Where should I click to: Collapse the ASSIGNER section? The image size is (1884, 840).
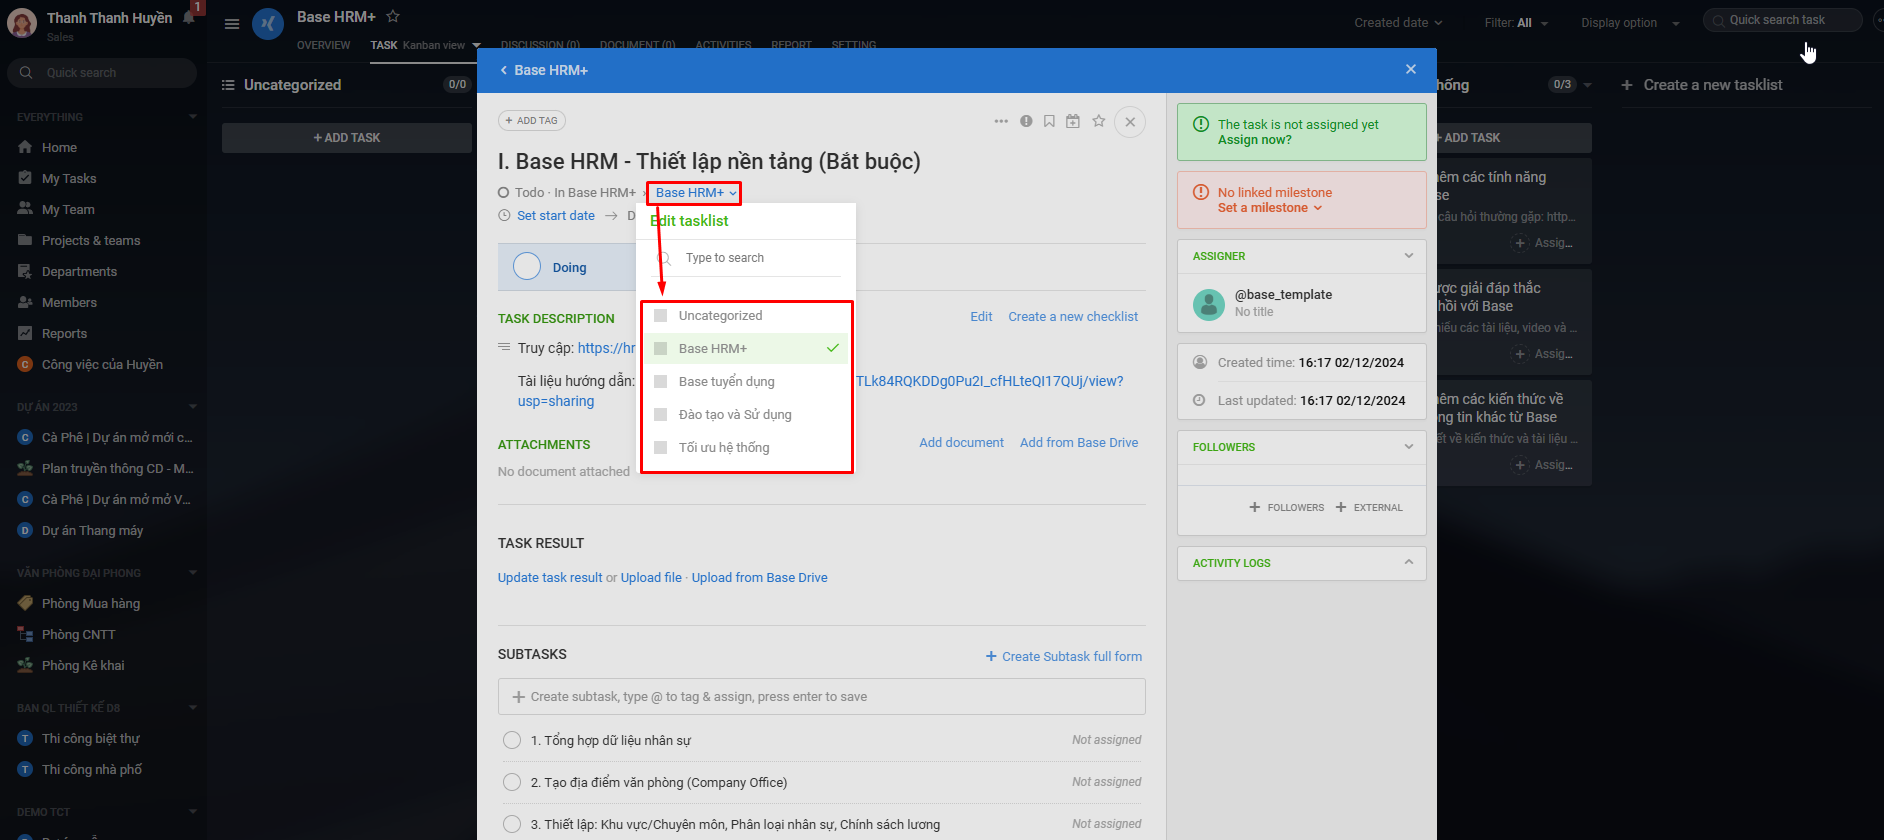[x=1409, y=256]
